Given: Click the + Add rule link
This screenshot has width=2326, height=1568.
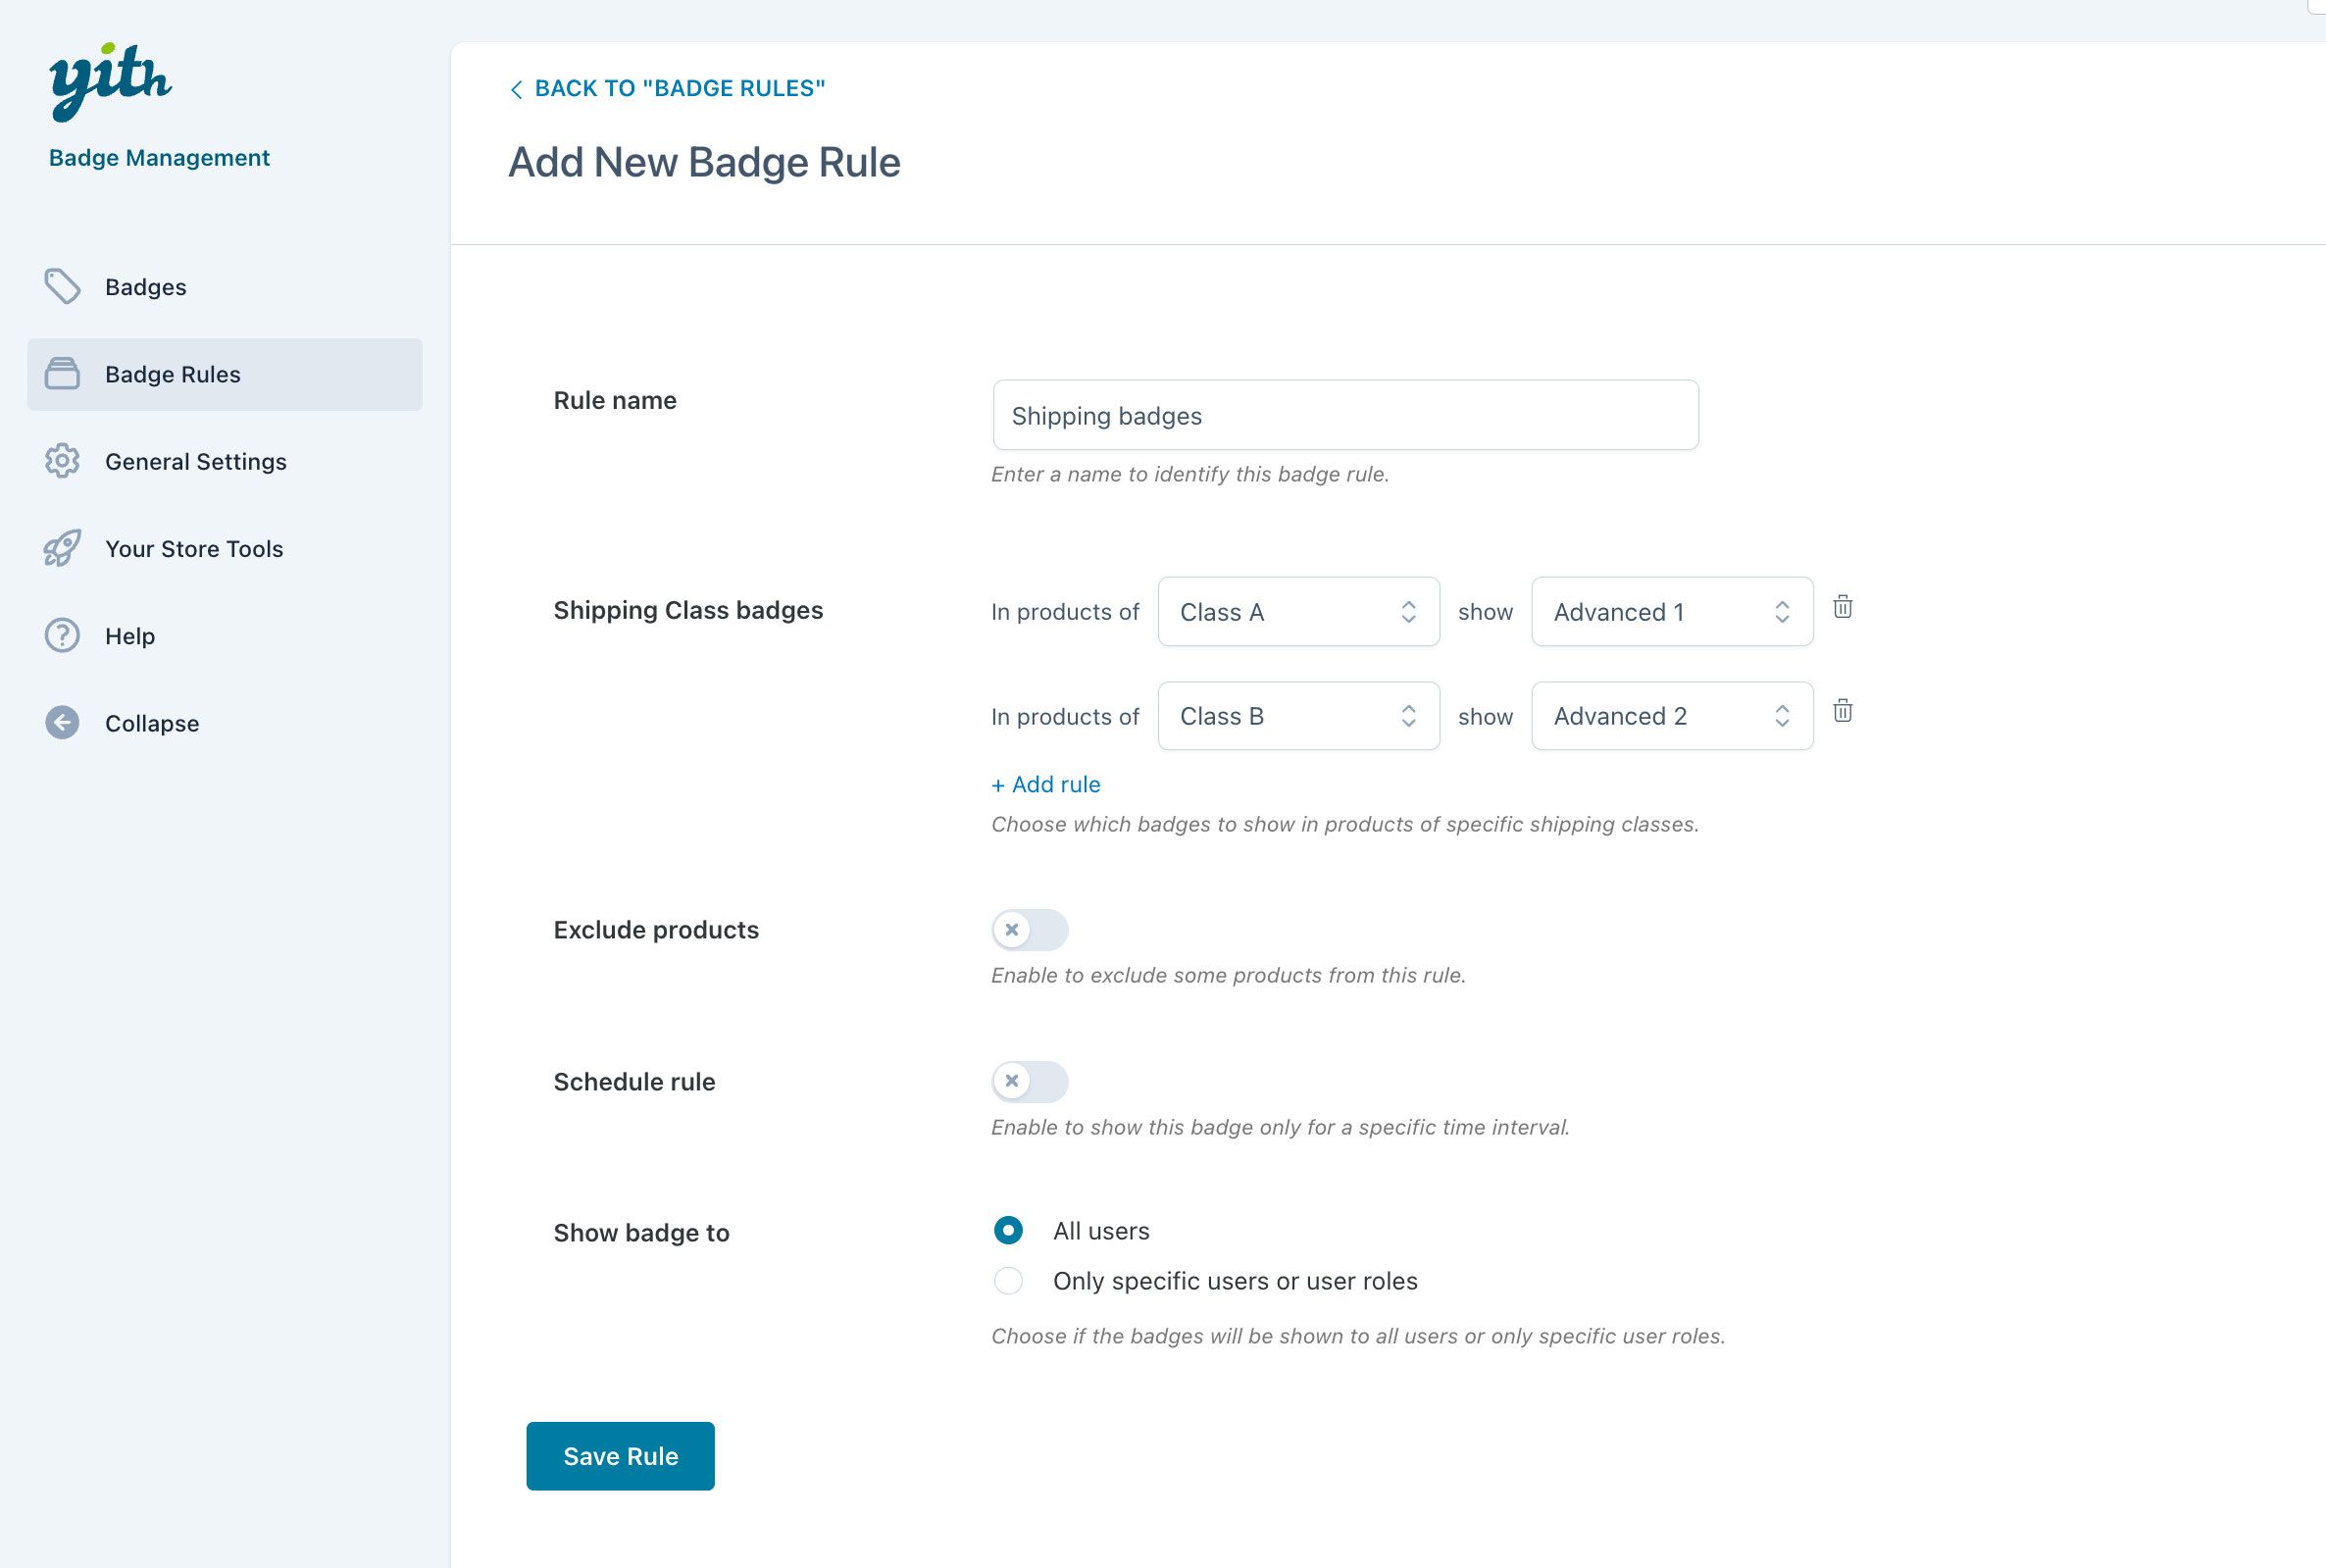Looking at the screenshot, I should (x=1045, y=785).
